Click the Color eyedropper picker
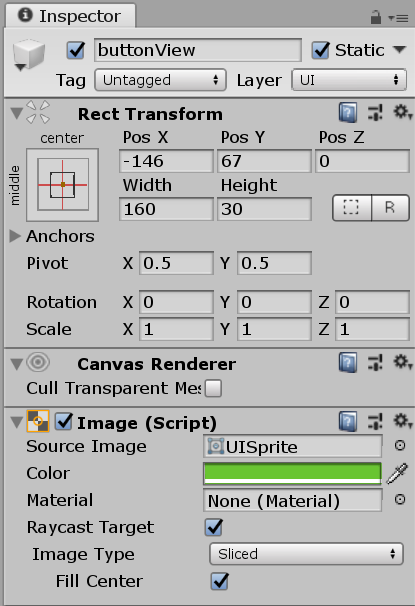 [x=397, y=473]
